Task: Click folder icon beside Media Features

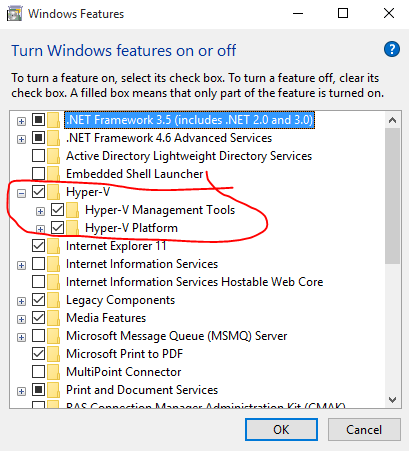Action: [53, 318]
